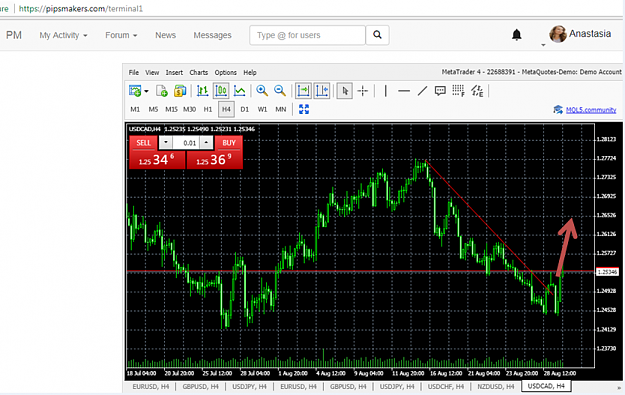Click the PM site logo

14,35
